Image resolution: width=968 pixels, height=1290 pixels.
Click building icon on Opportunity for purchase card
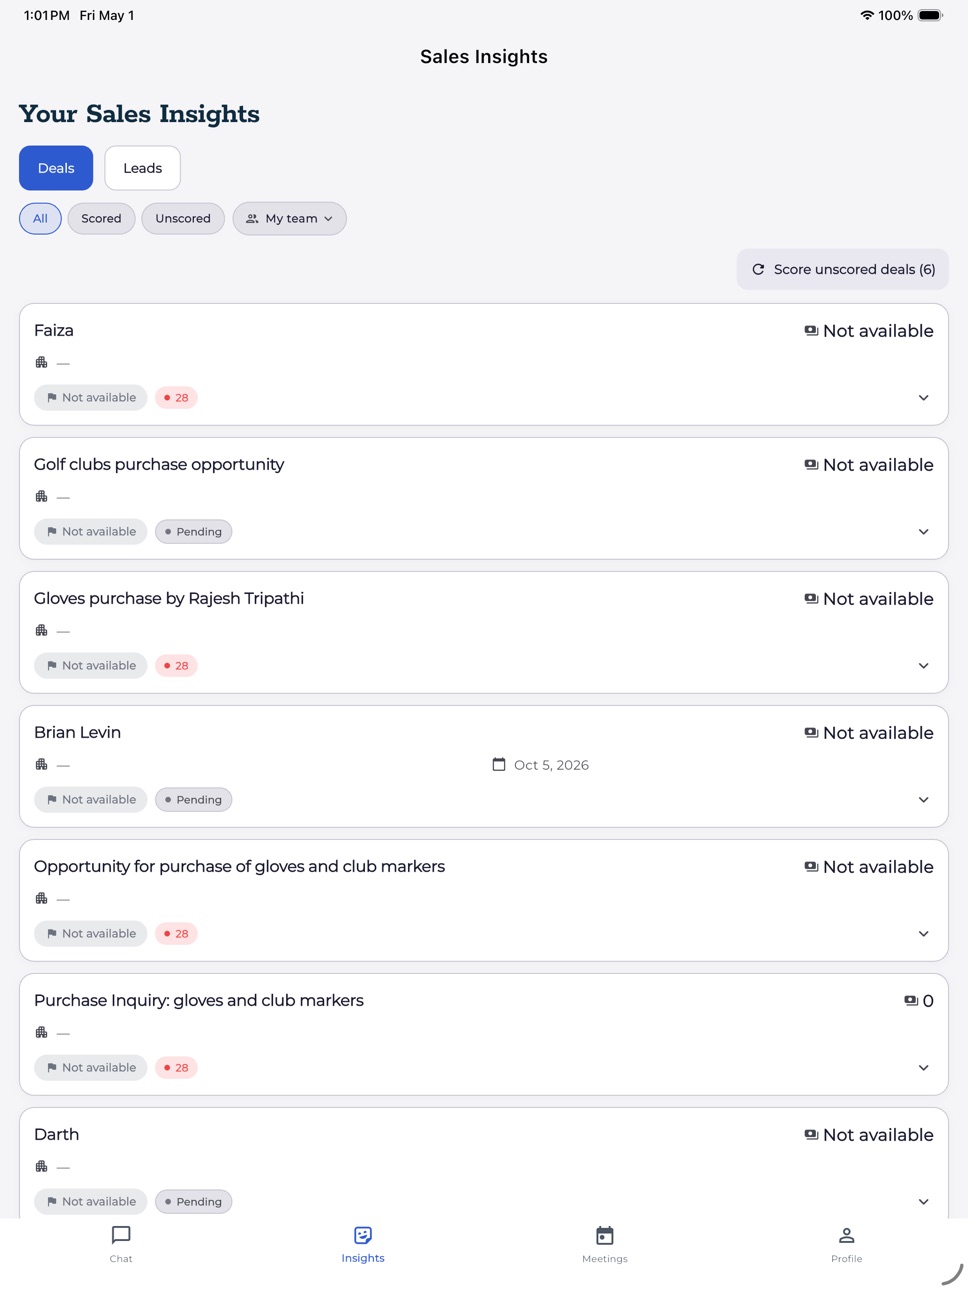point(41,899)
